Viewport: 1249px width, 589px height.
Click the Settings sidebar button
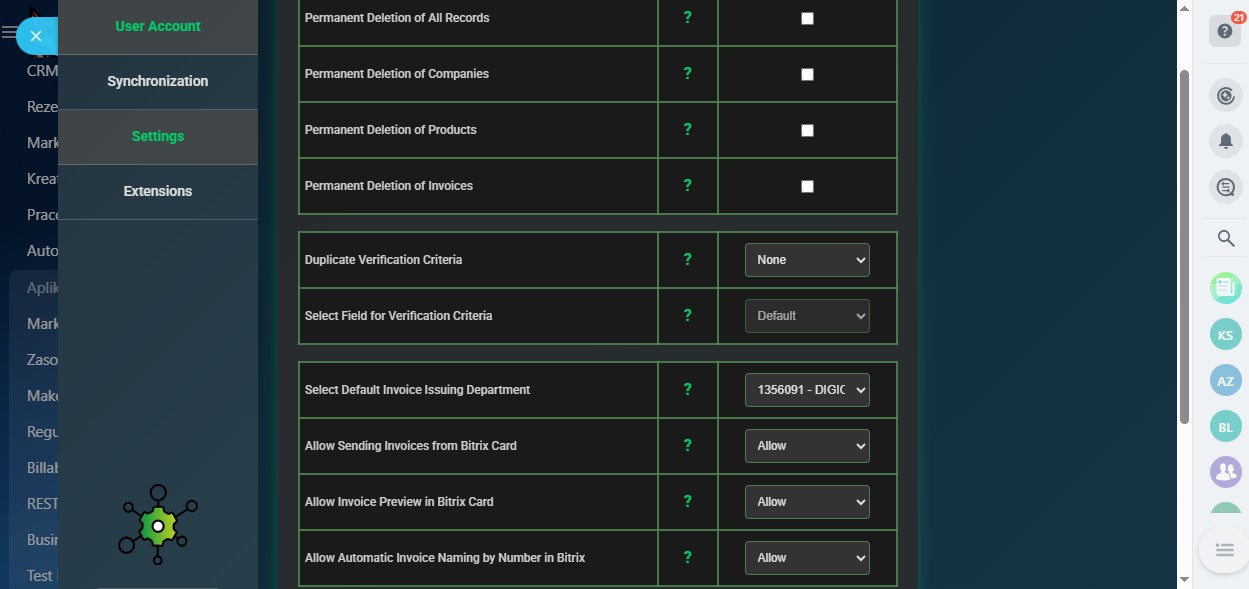[x=158, y=136]
